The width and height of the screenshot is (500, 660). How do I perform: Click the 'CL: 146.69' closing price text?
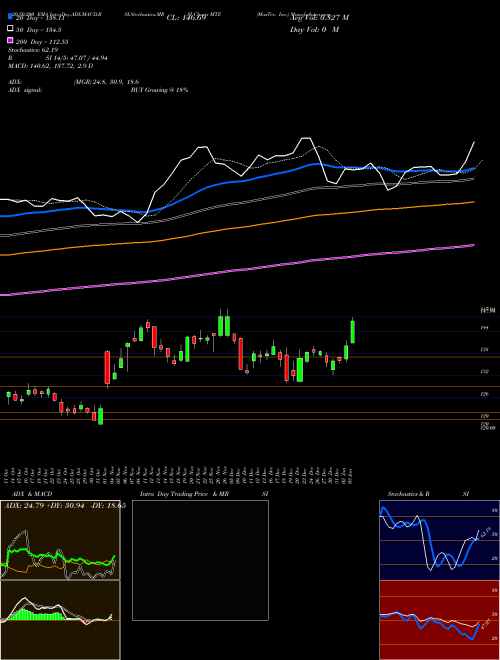click(186, 18)
